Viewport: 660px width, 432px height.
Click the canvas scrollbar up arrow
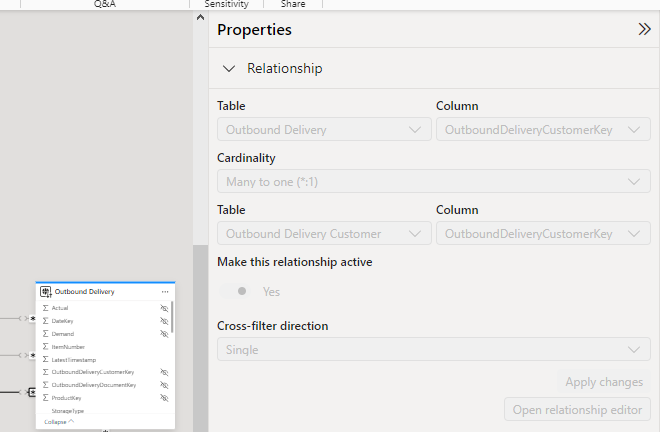(x=200, y=17)
